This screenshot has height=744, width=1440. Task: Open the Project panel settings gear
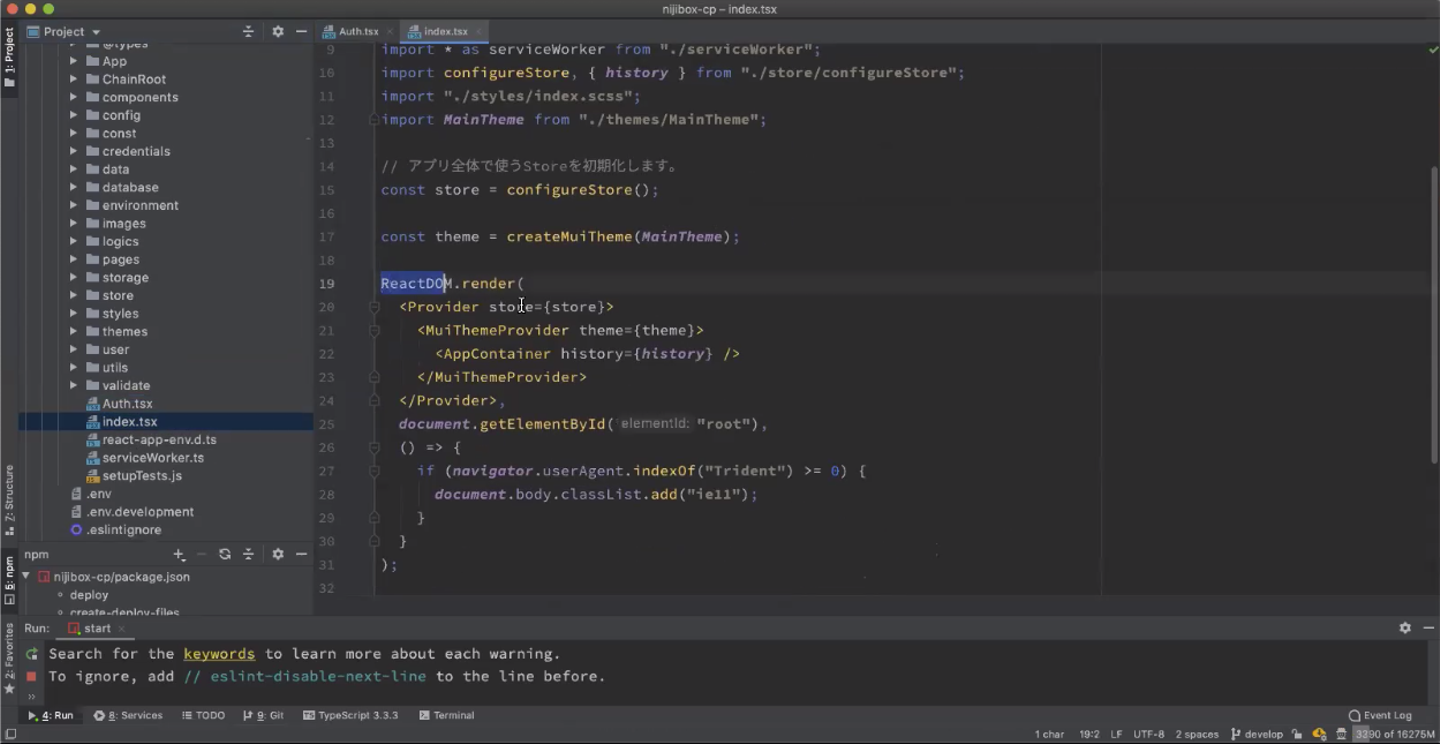pos(278,32)
